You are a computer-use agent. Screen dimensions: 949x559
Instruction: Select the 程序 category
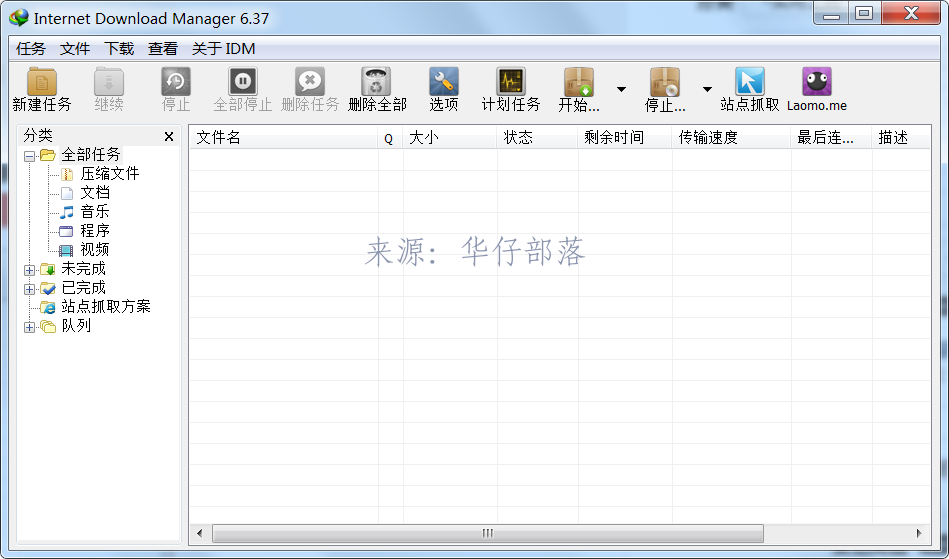pyautogui.click(x=95, y=230)
